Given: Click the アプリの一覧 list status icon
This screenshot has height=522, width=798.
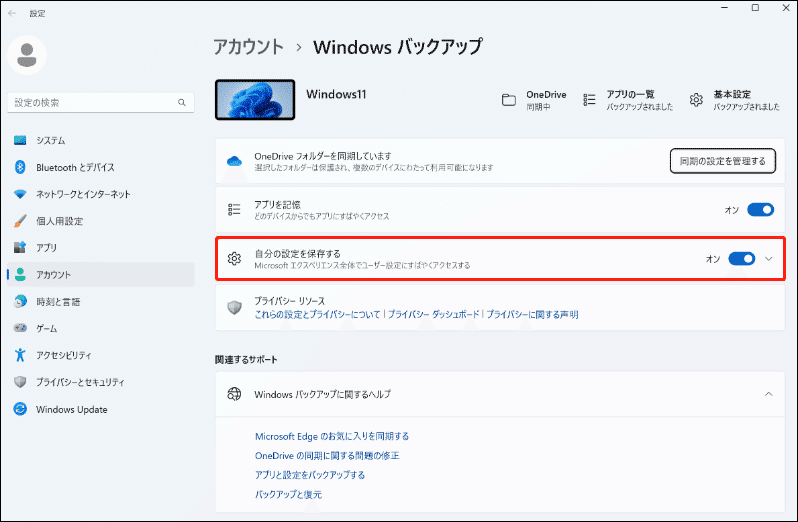Looking at the screenshot, I should pos(589,100).
